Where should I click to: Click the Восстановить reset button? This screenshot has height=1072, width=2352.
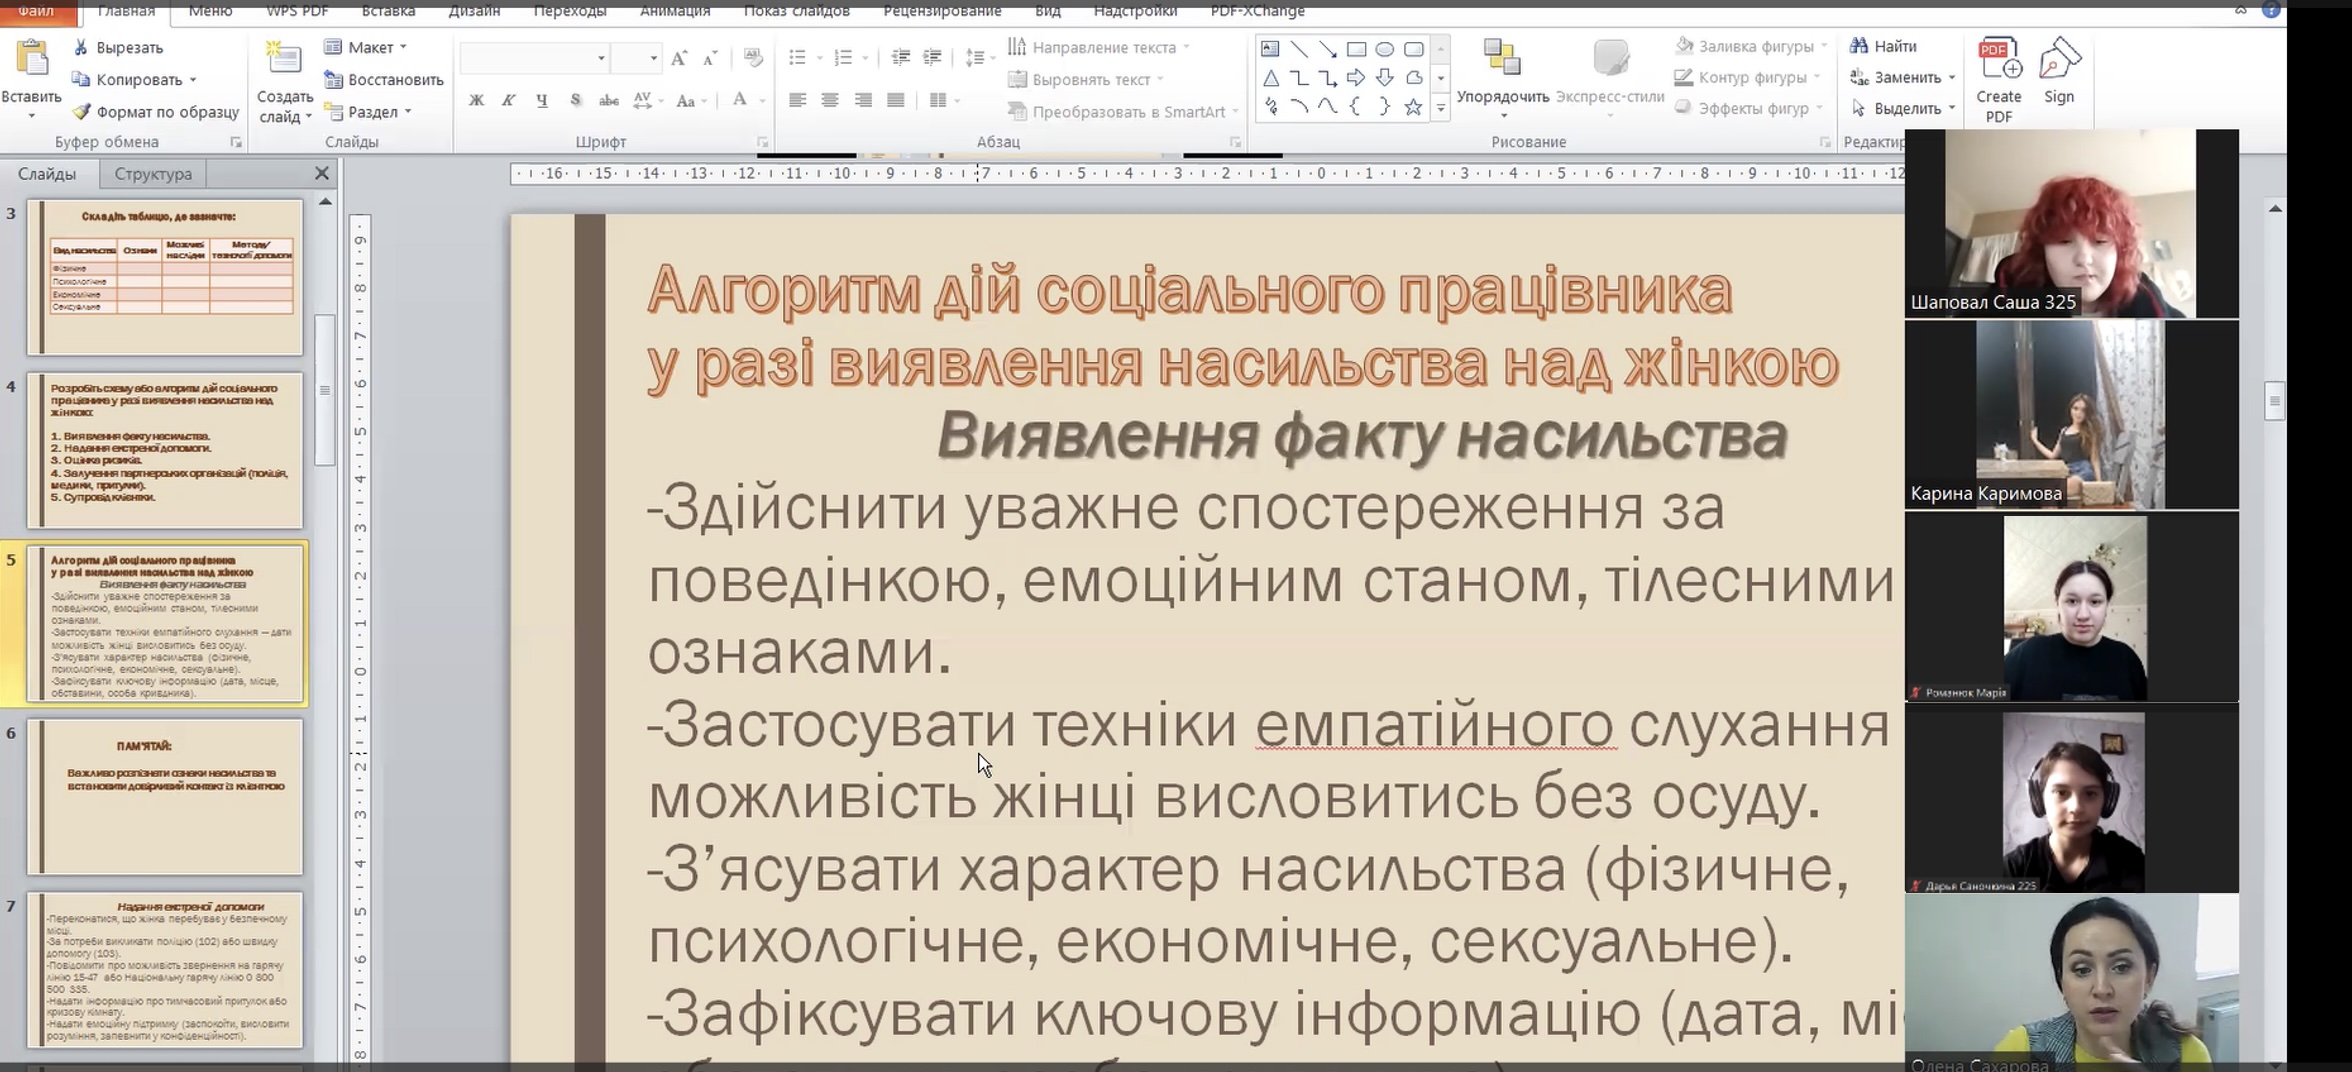[384, 80]
